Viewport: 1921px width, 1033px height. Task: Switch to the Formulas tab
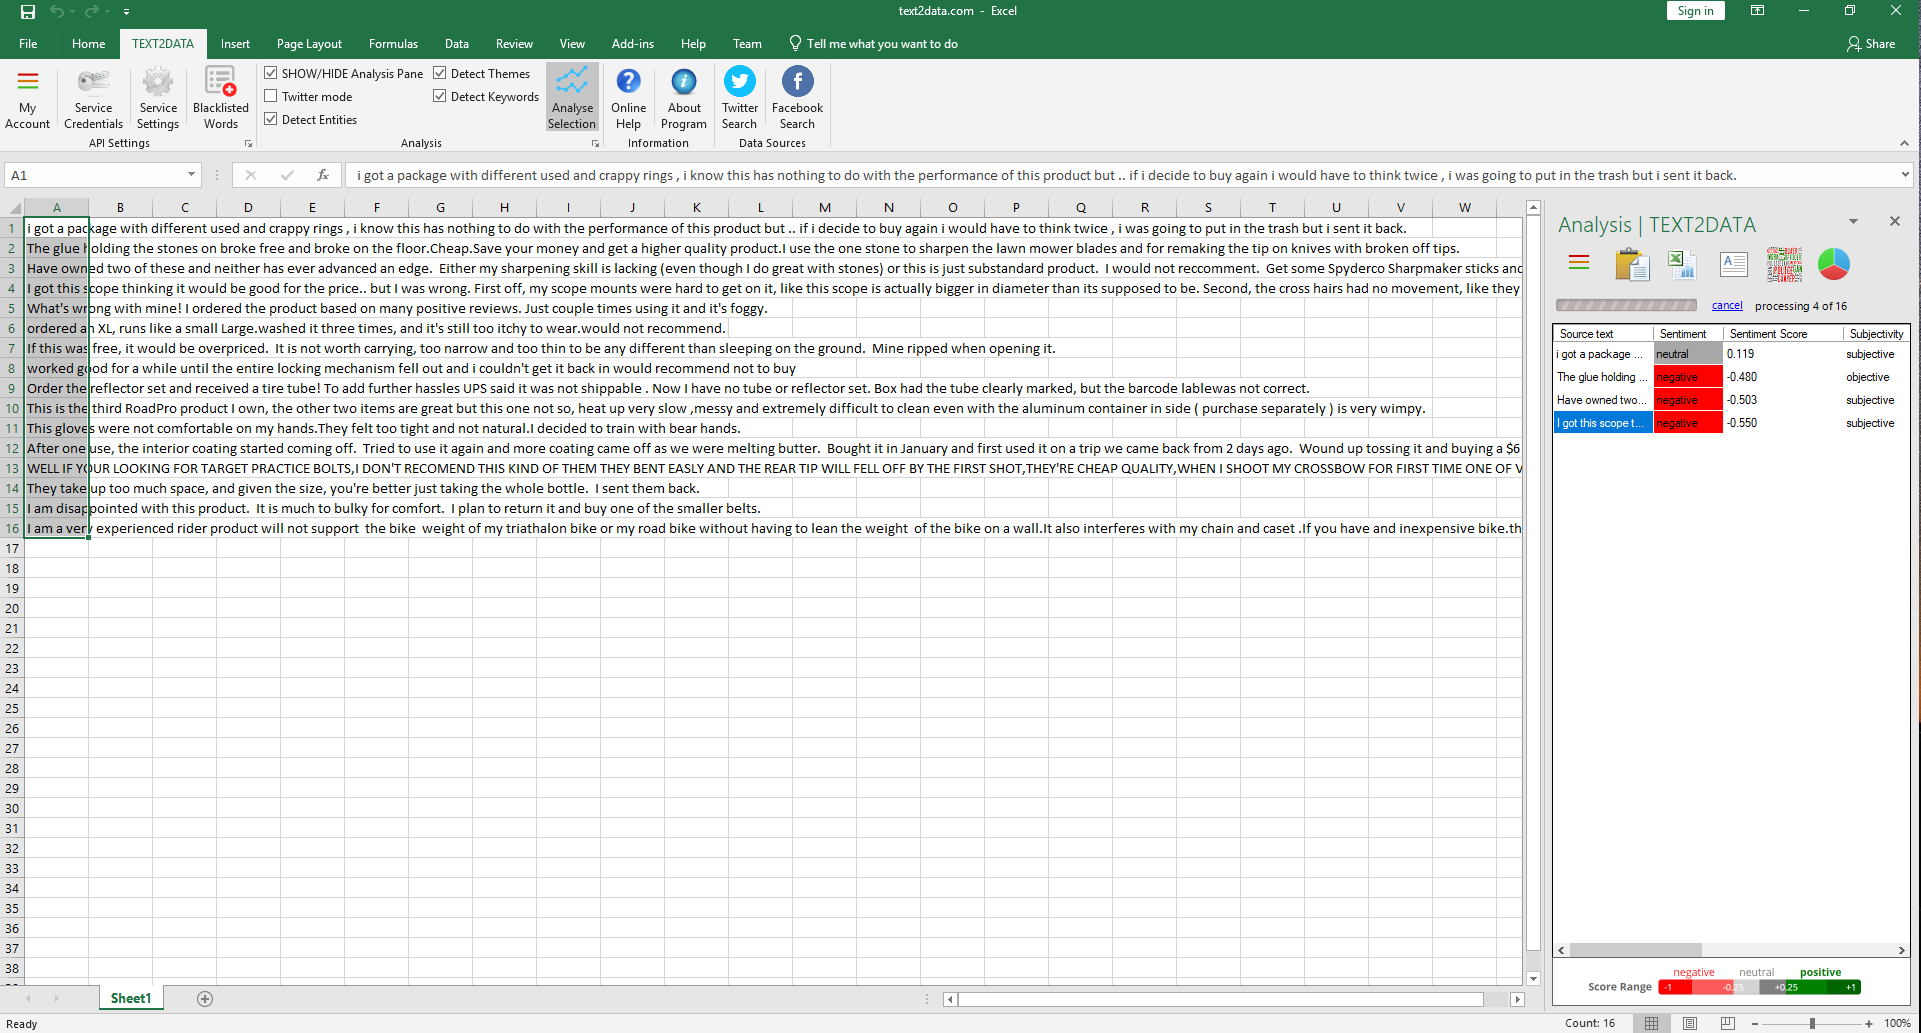[393, 44]
